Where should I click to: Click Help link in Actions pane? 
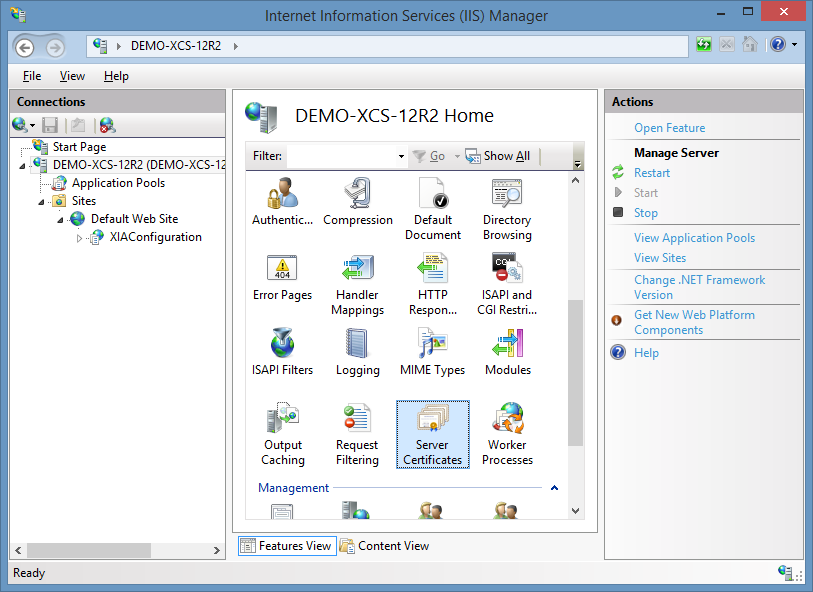[x=646, y=353]
